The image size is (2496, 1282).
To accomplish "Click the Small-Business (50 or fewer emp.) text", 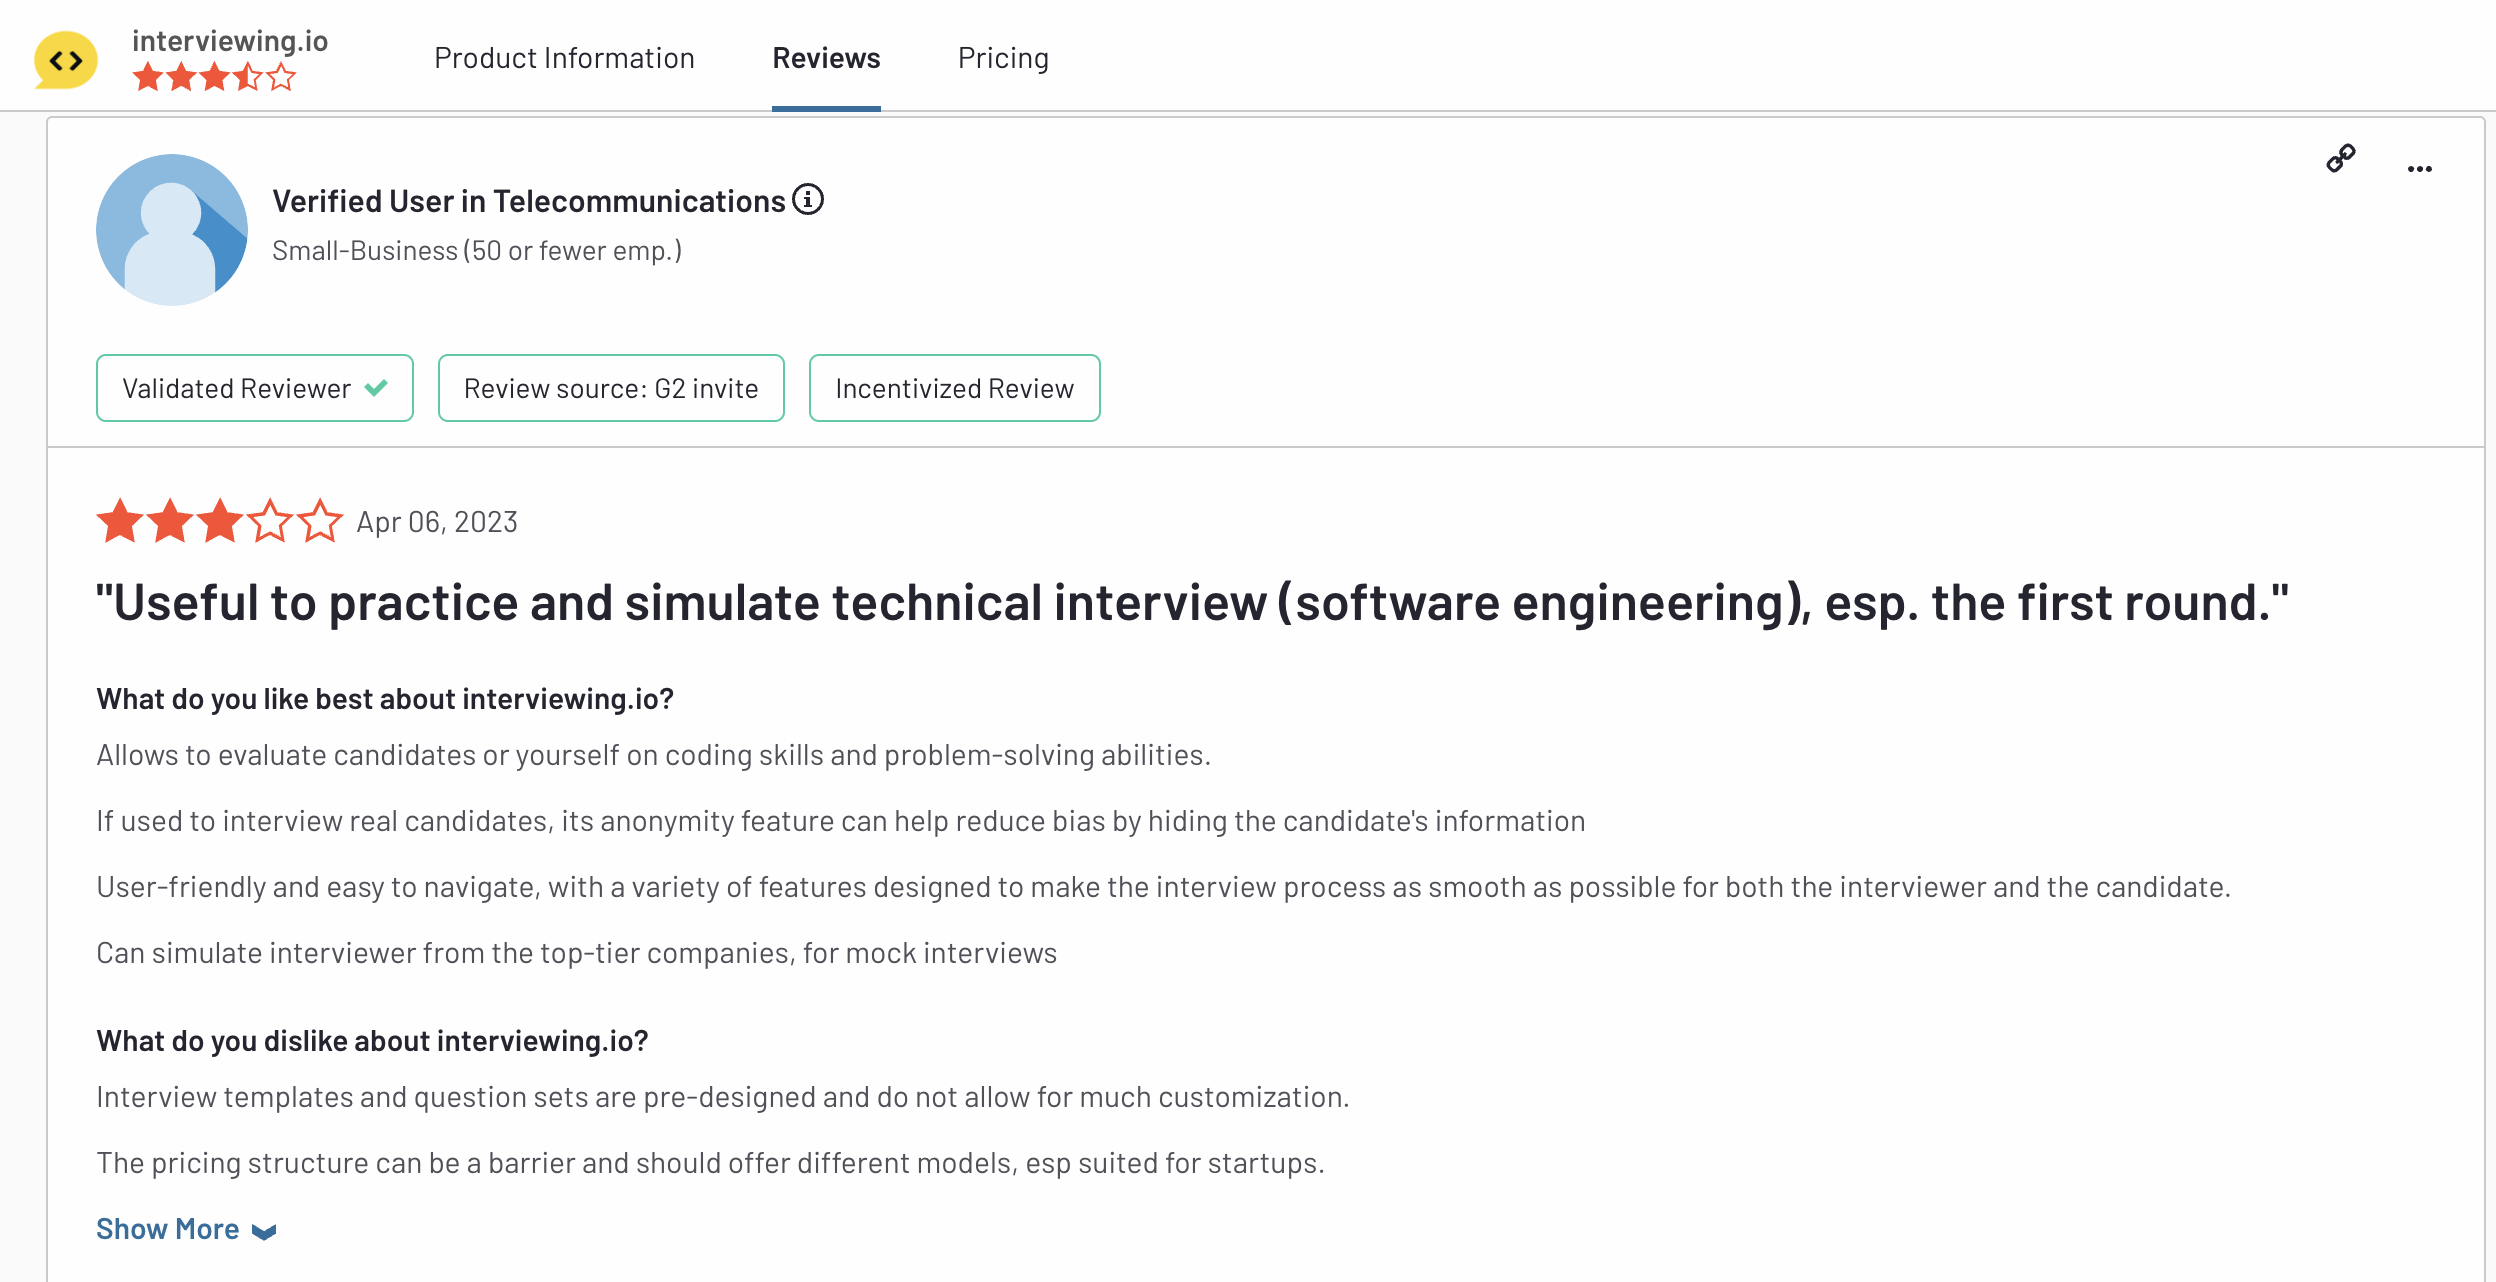I will click(x=477, y=251).
